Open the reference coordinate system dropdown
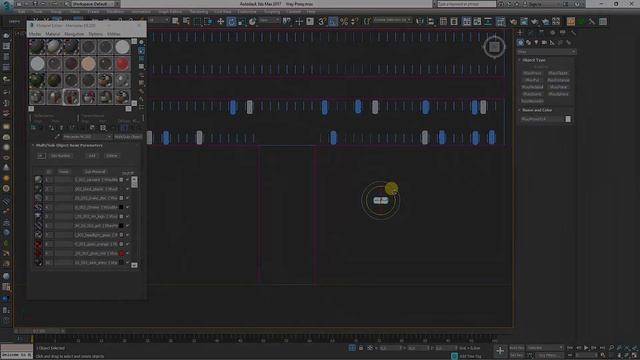The width and height of the screenshot is (640, 360). (268, 20)
